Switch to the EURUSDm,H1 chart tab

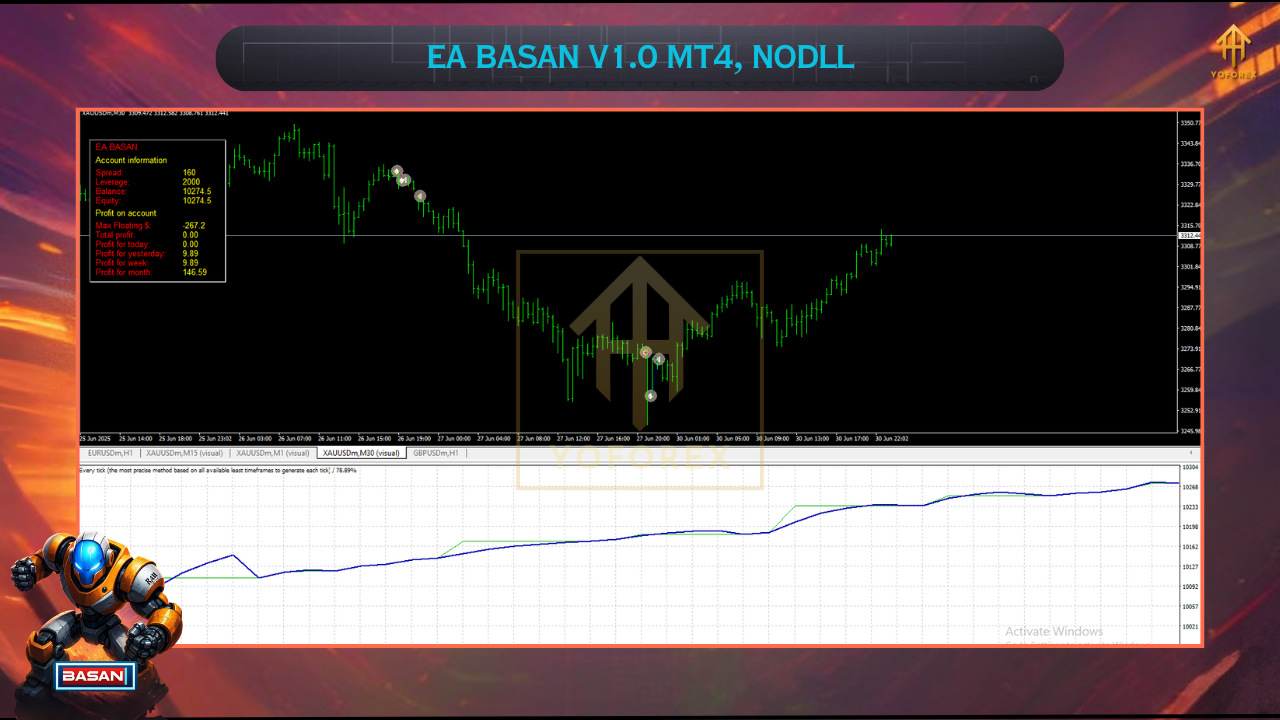(111, 453)
